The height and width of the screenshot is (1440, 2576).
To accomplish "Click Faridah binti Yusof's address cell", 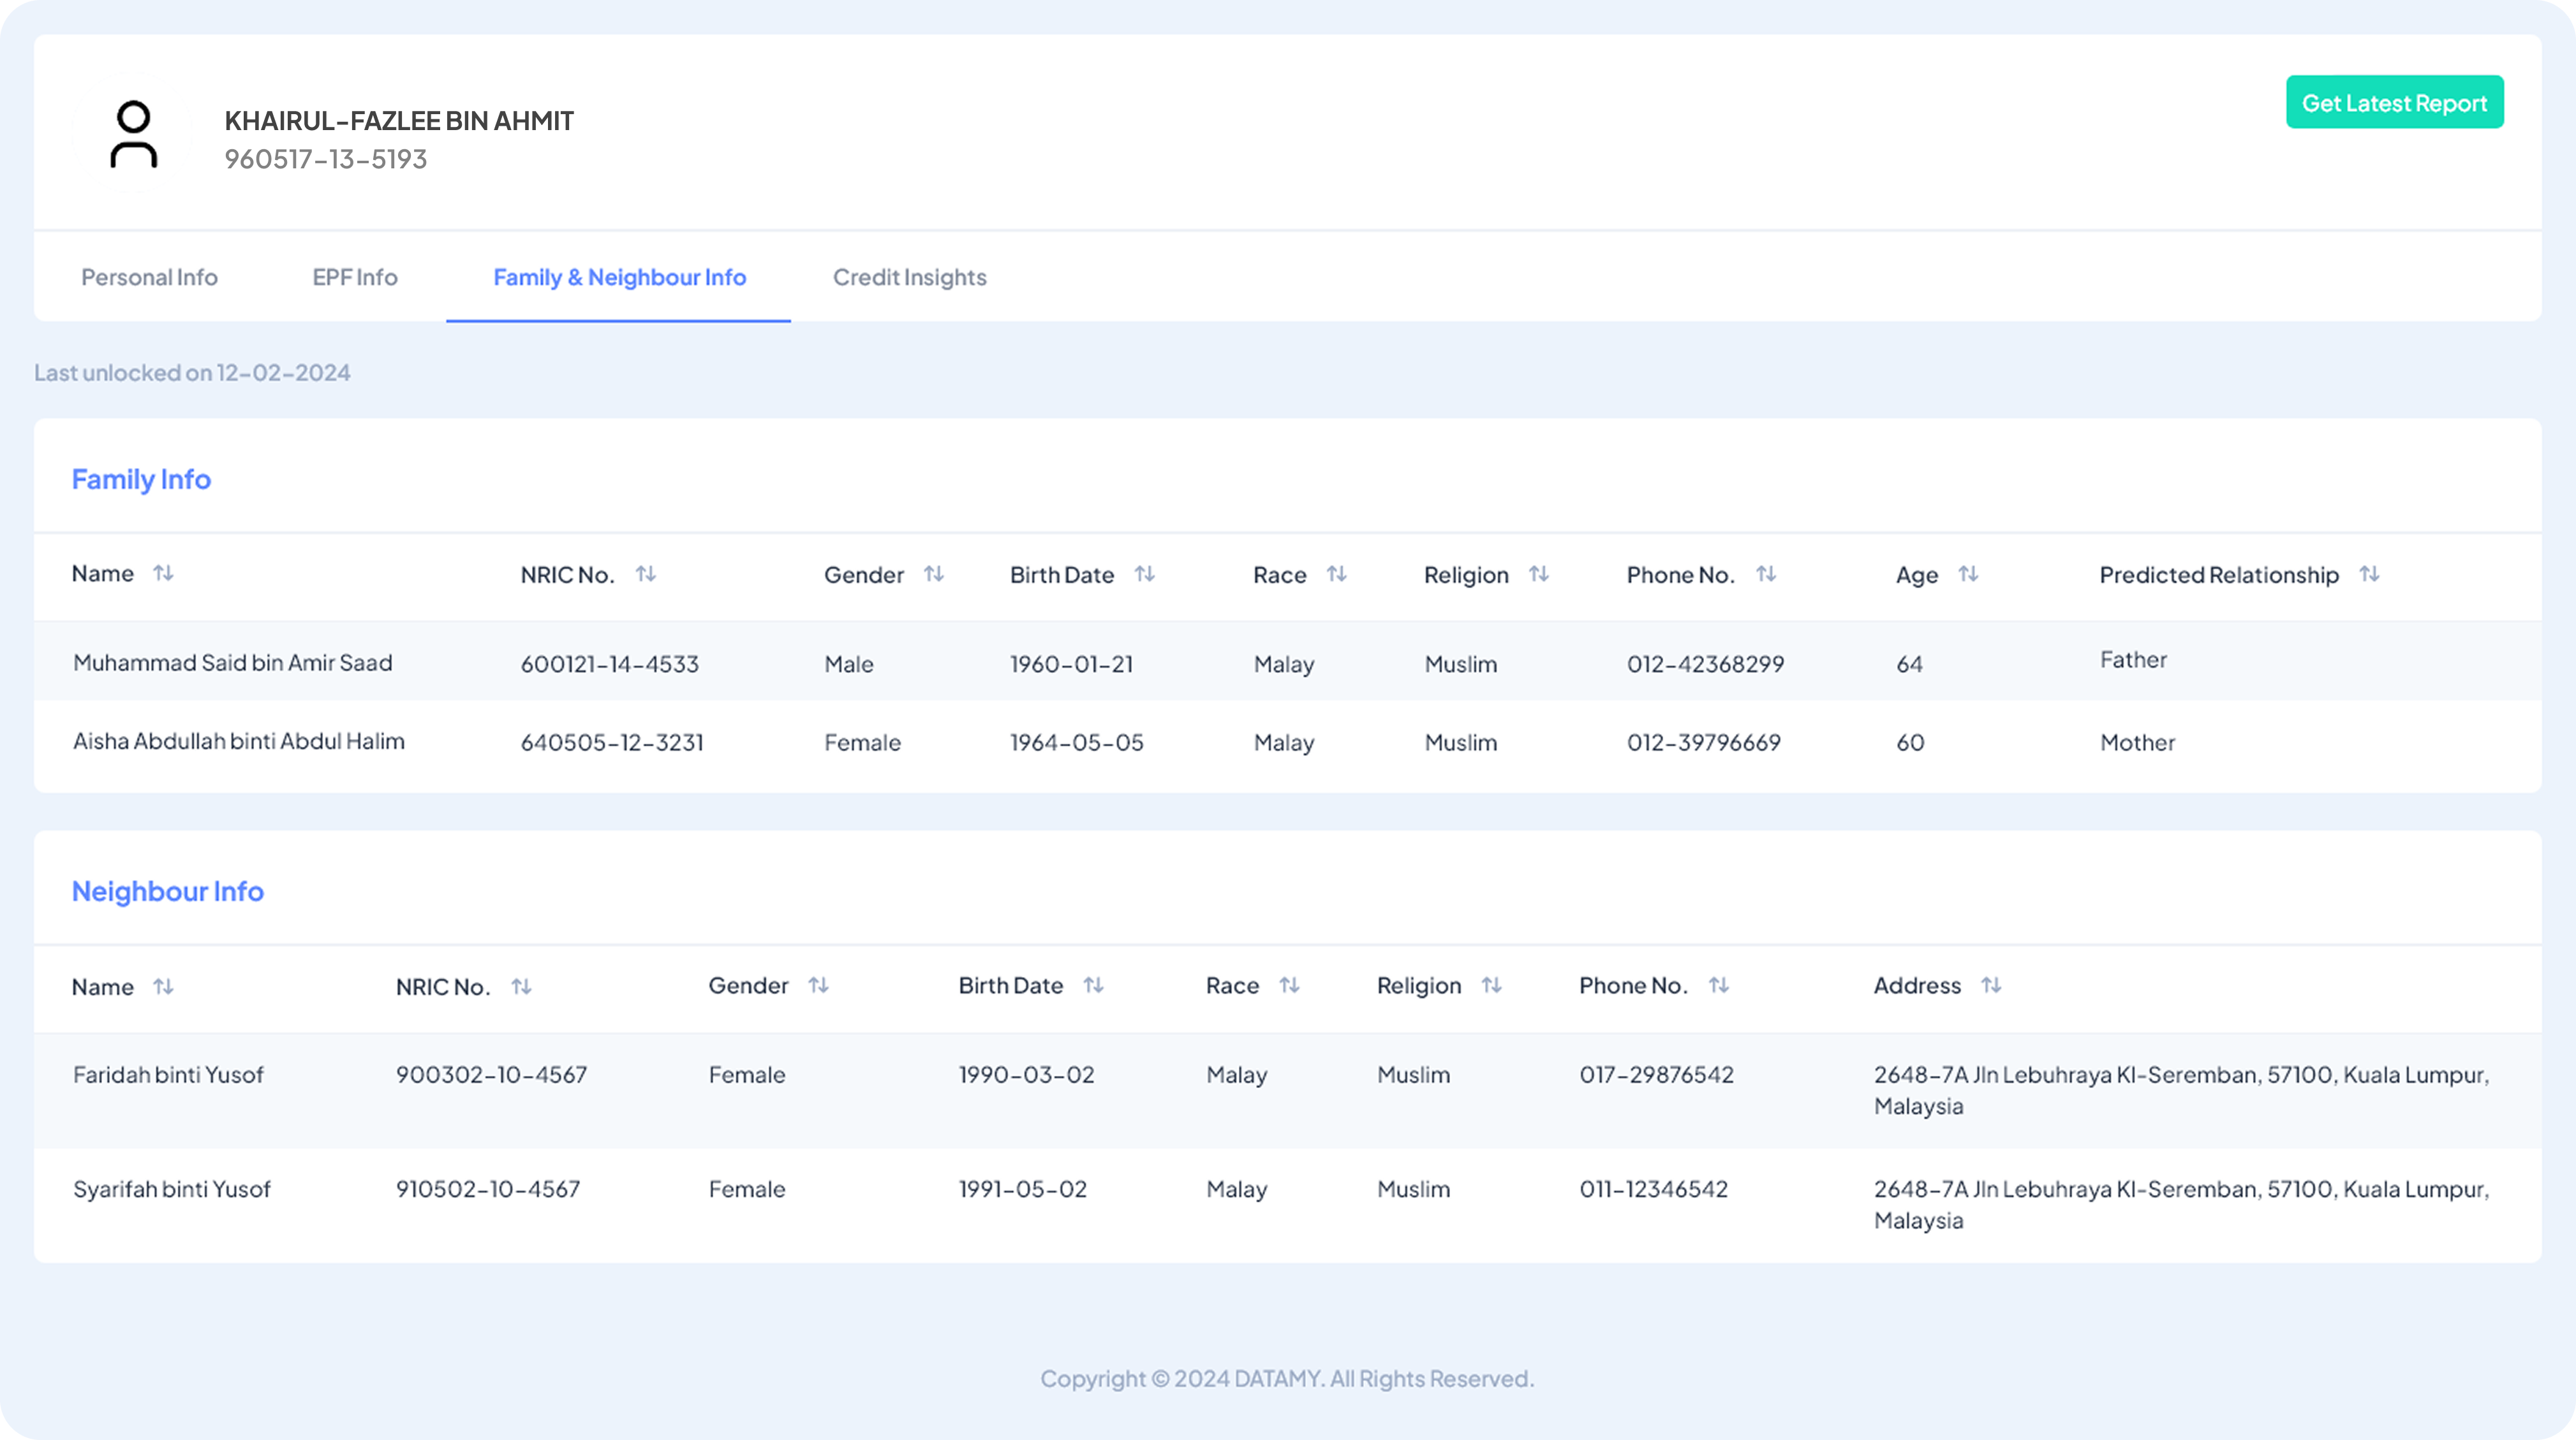I will coord(2181,1091).
